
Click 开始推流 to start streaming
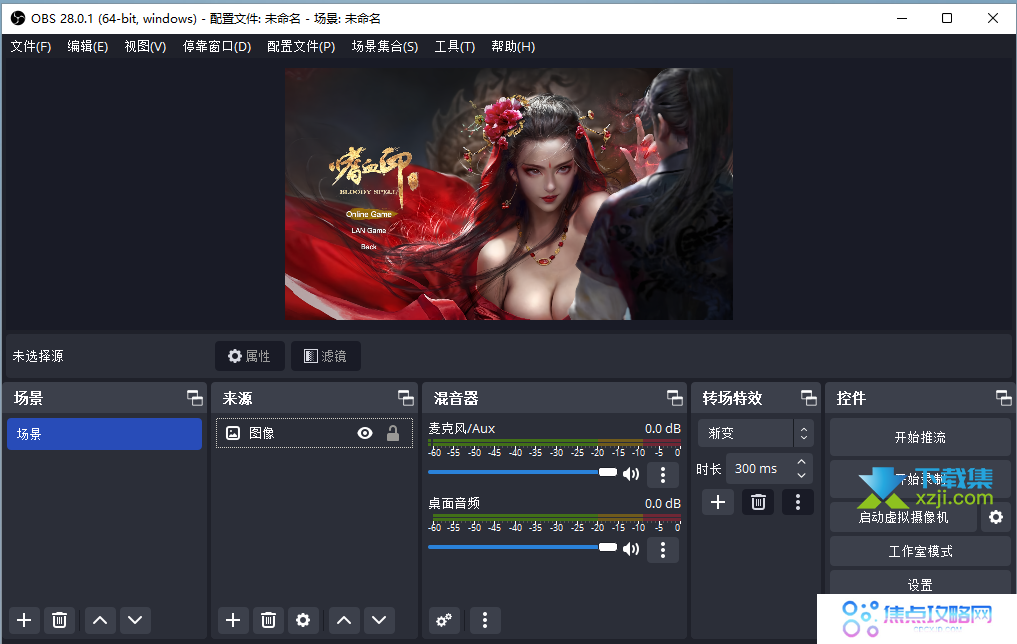coord(920,437)
